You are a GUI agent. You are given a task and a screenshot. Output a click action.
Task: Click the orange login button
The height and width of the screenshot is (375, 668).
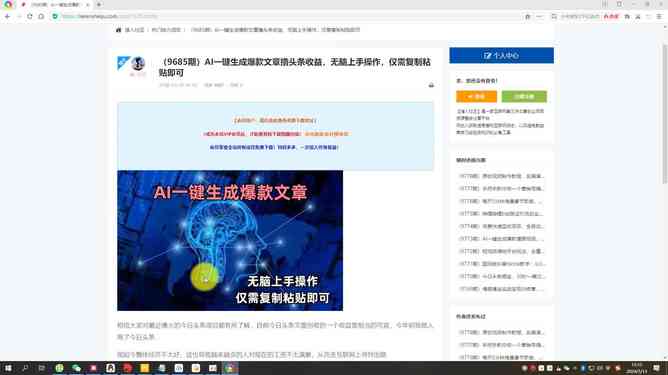pyautogui.click(x=476, y=97)
